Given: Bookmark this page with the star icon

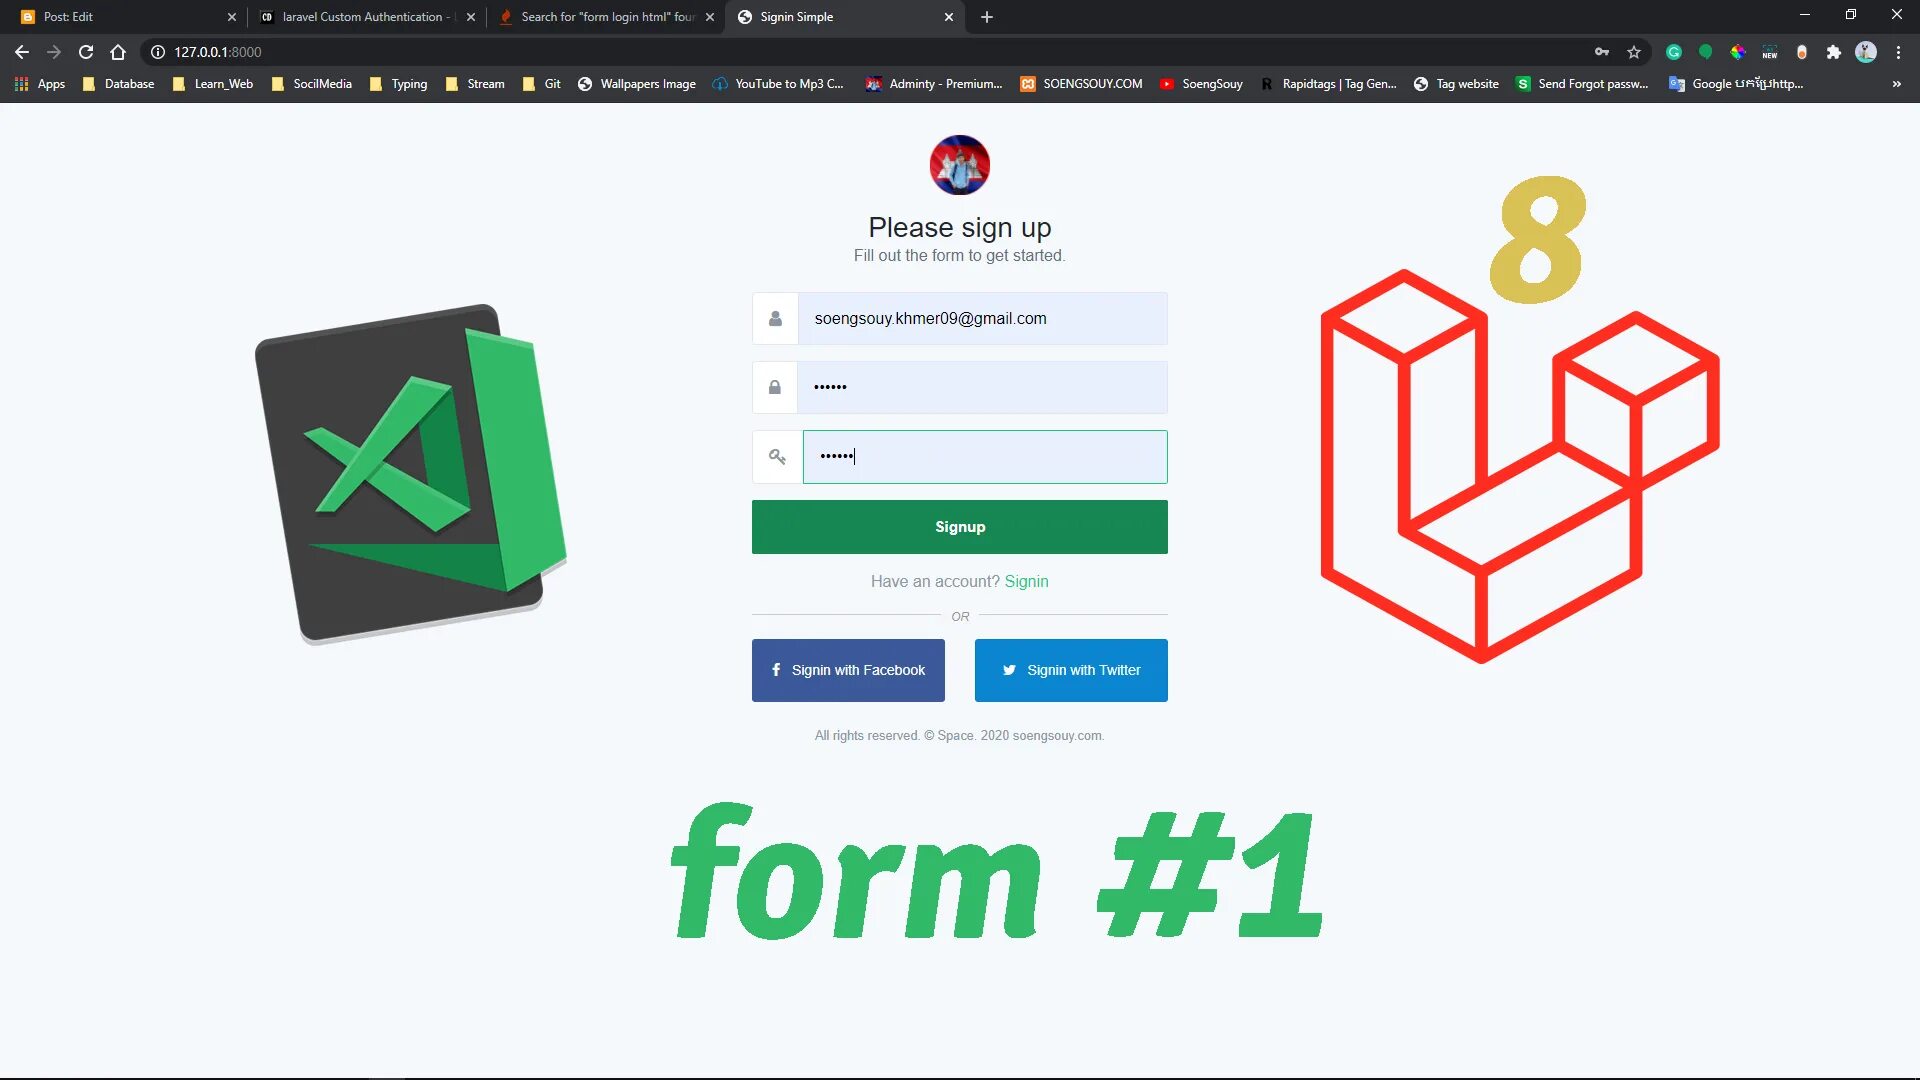Looking at the screenshot, I should point(1634,52).
